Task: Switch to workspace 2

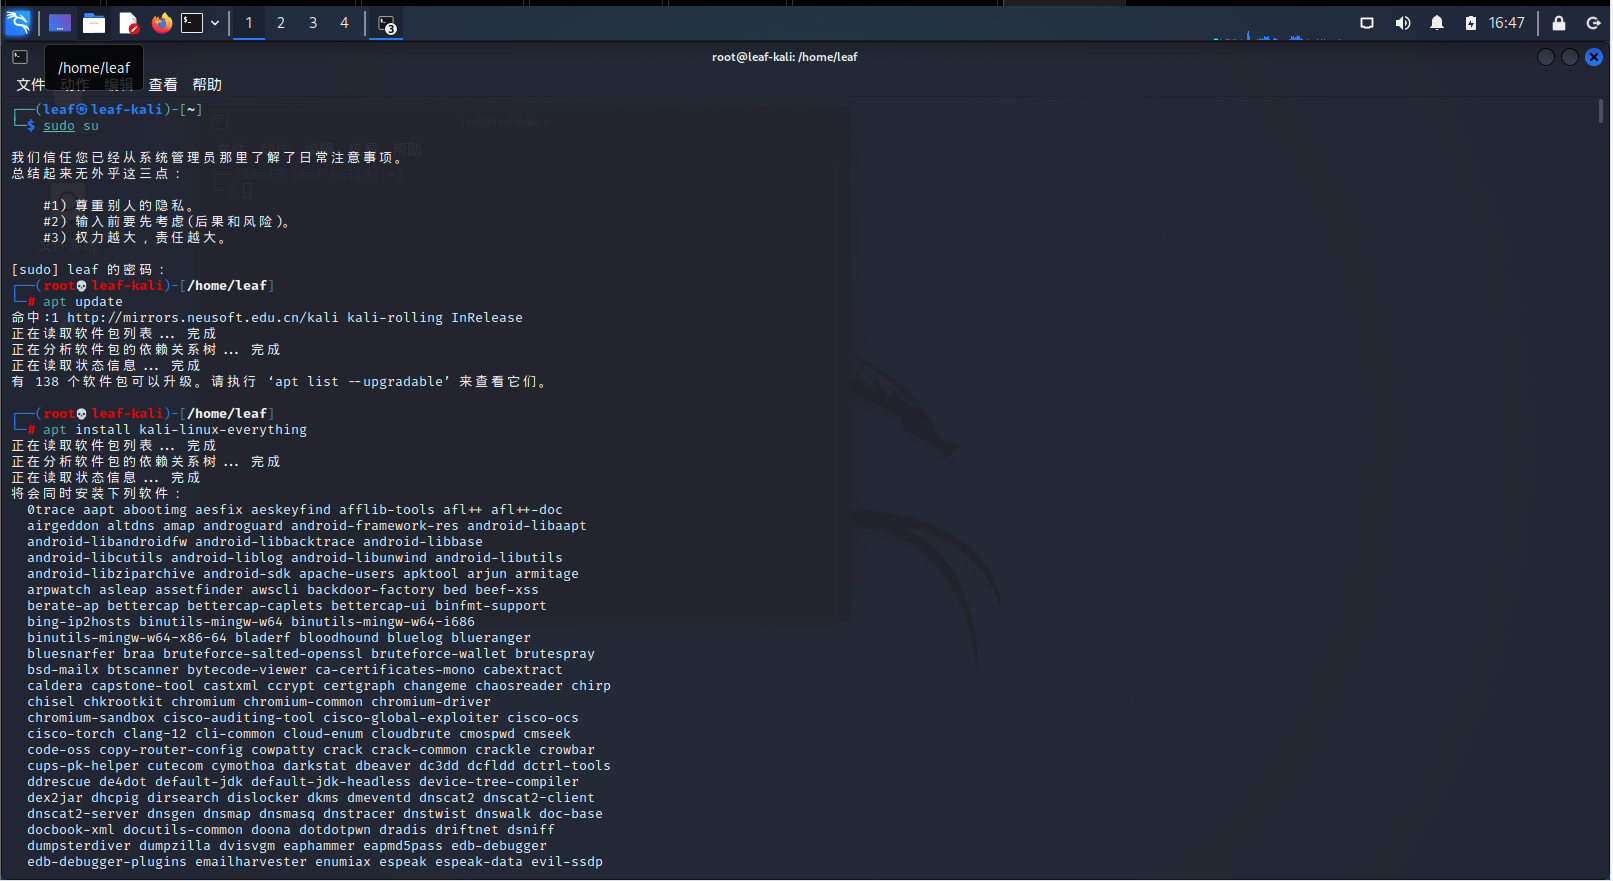Action: click(x=281, y=23)
